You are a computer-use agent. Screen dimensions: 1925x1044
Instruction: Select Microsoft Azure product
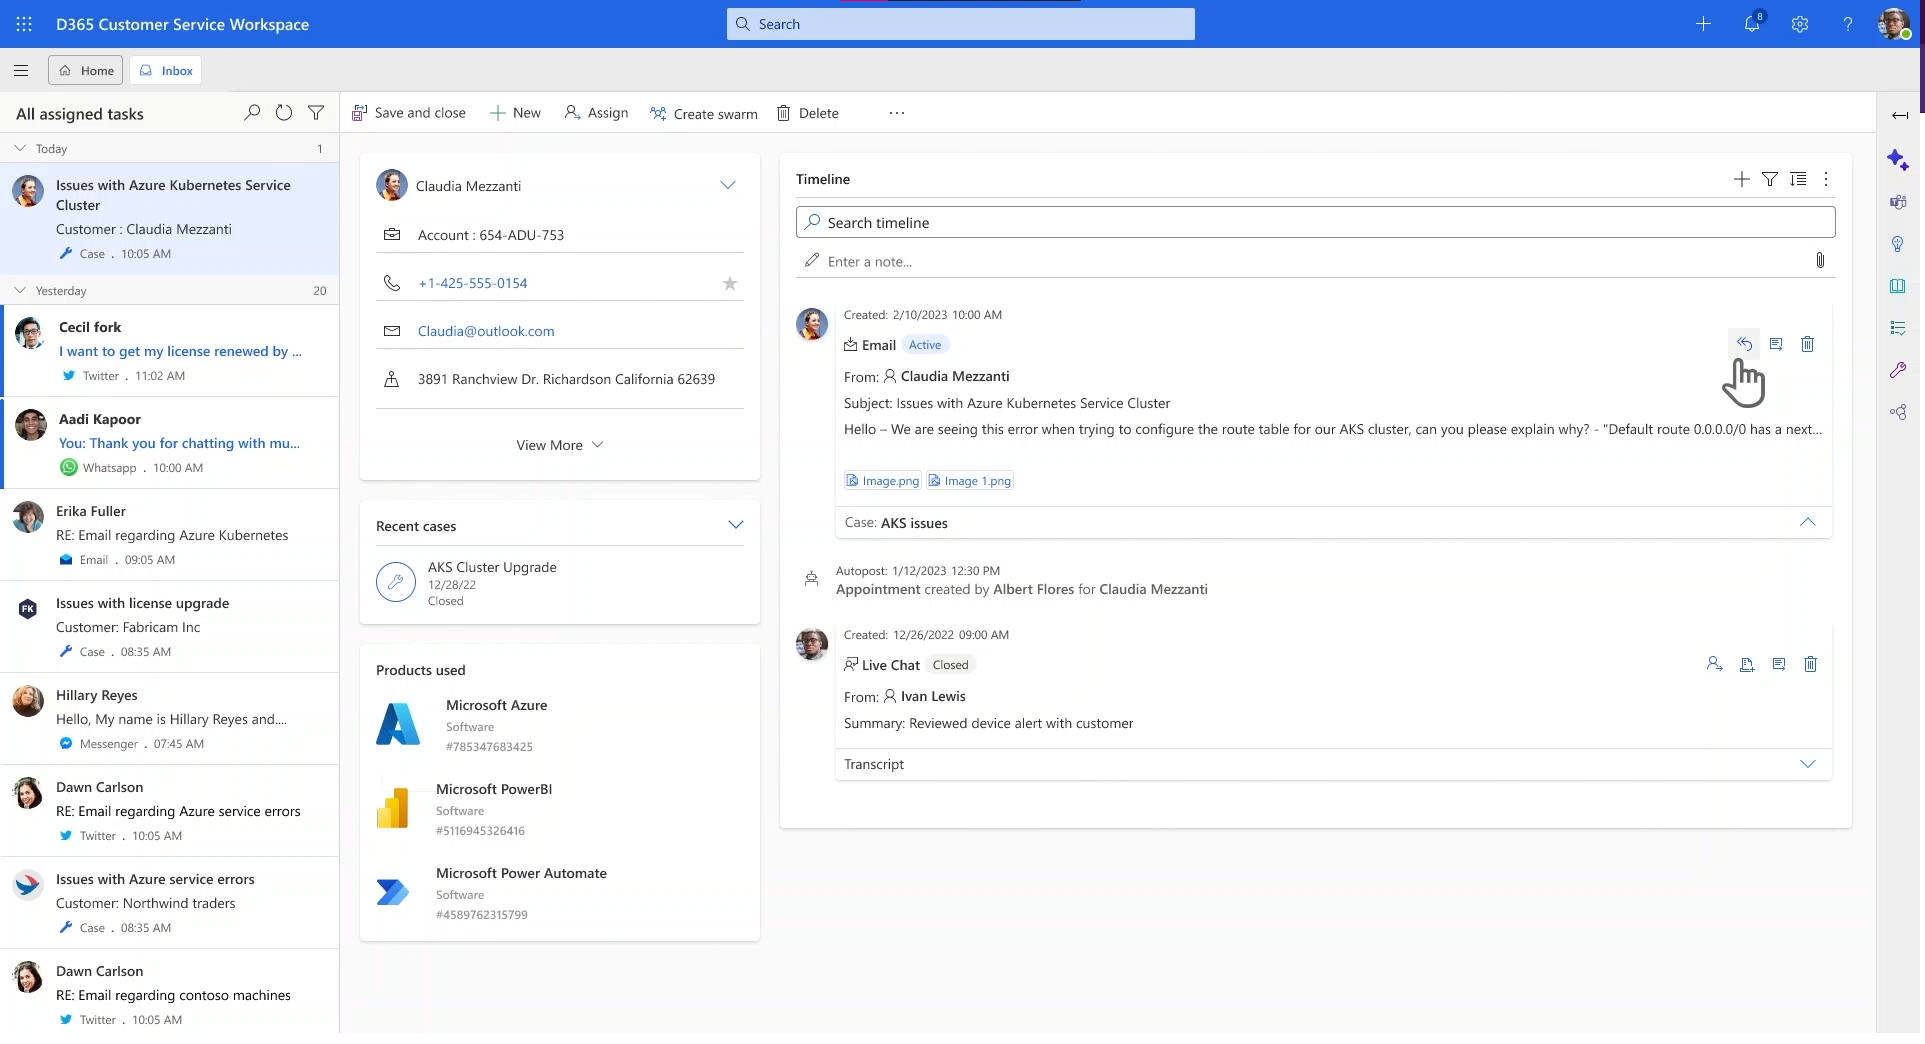pos(496,705)
